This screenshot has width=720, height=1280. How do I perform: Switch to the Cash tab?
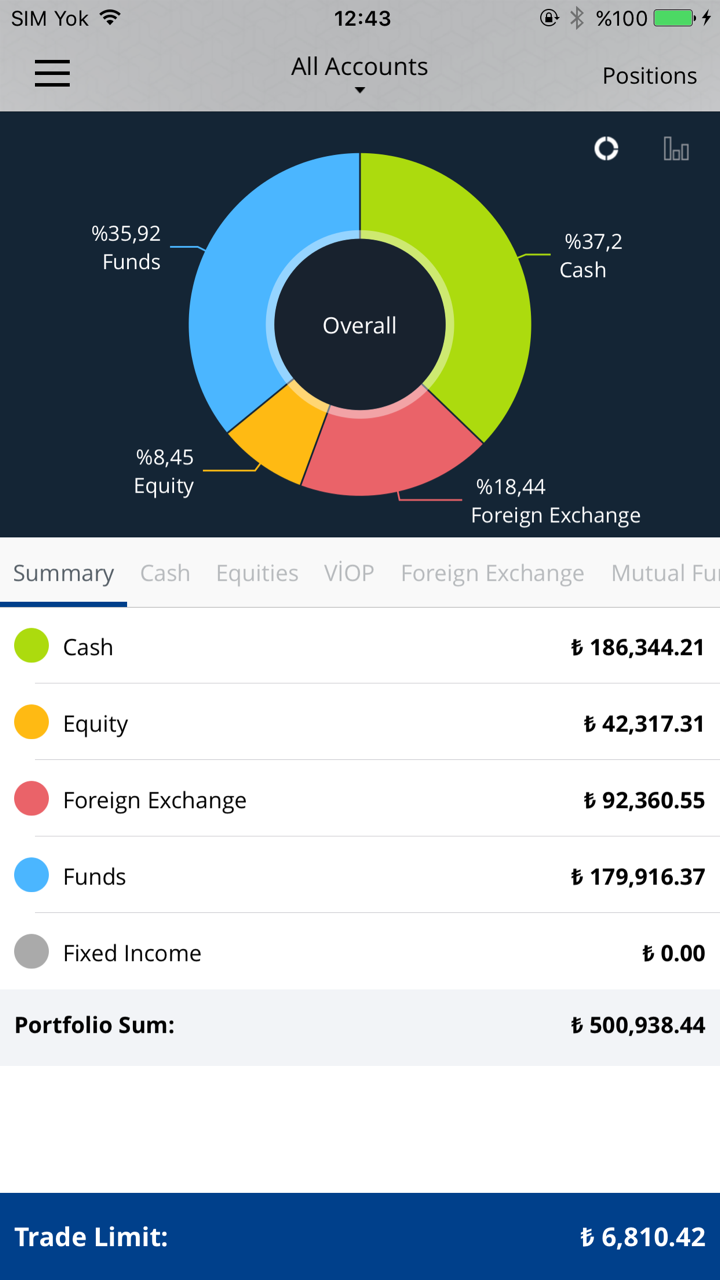[165, 573]
